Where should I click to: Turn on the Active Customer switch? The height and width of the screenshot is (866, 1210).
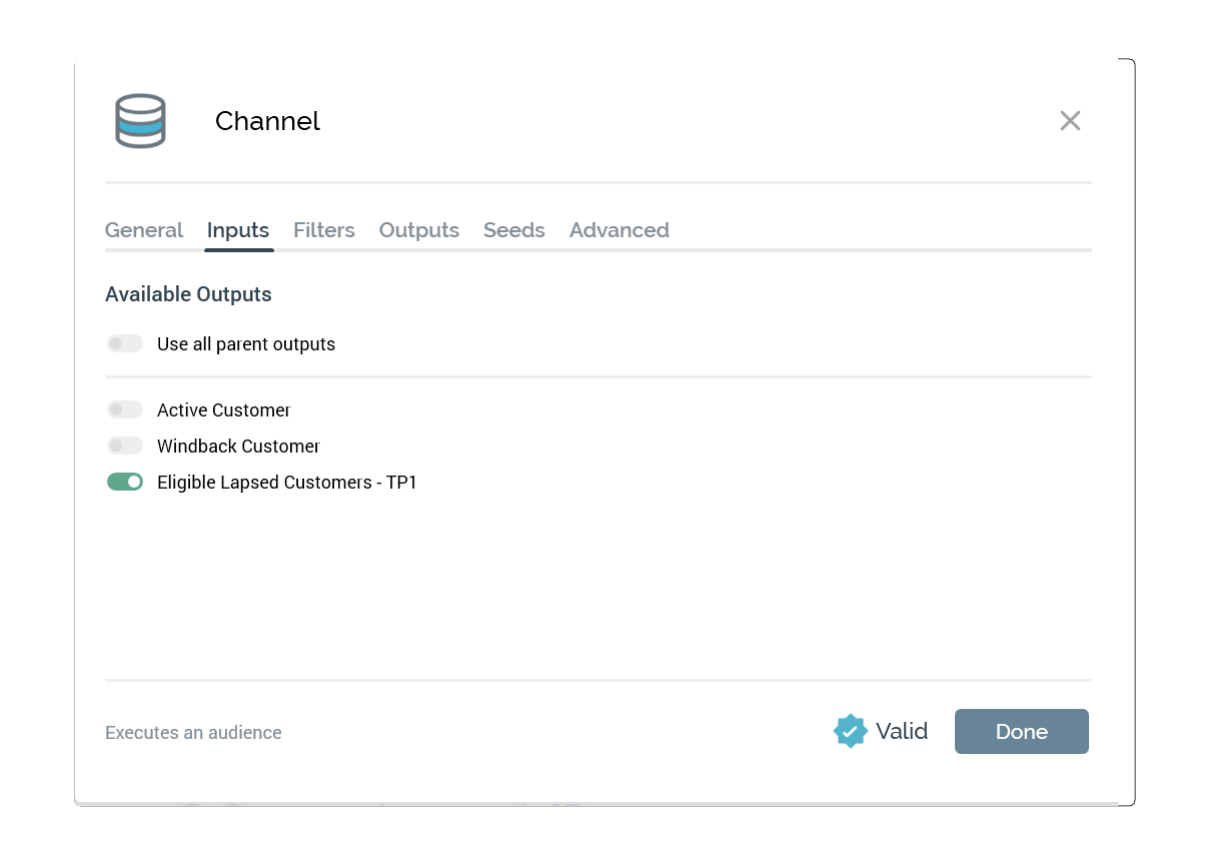pos(125,410)
